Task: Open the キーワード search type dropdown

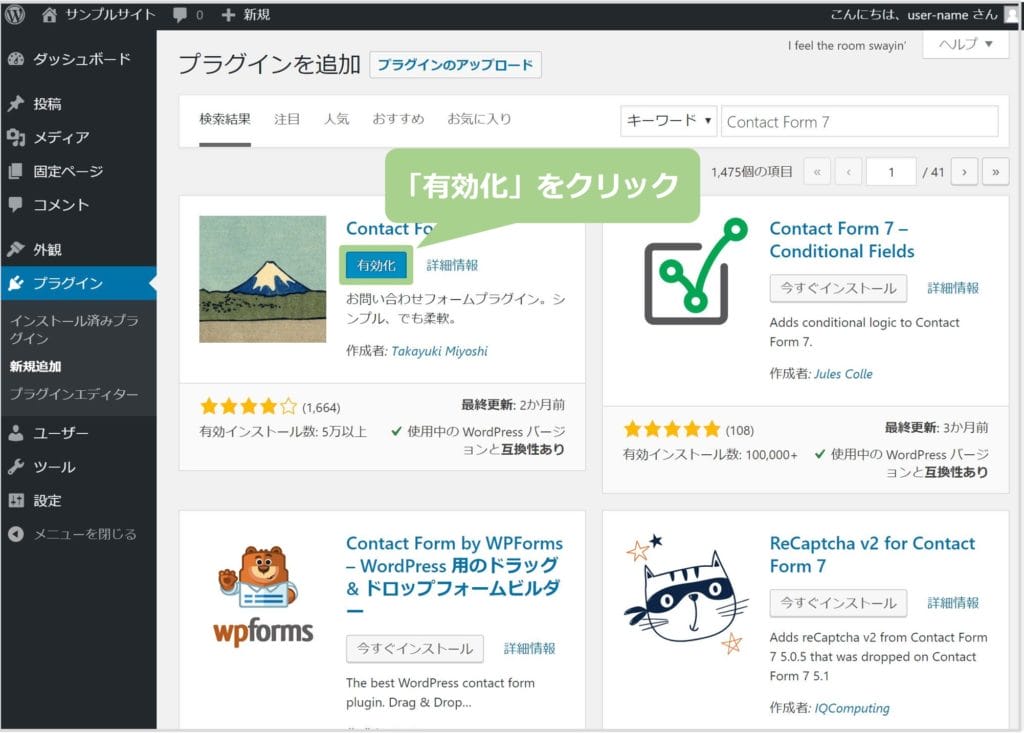Action: 668,121
